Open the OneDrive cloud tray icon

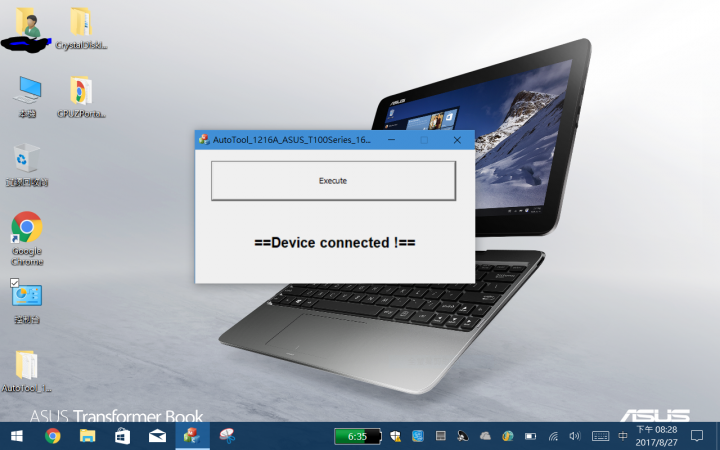[485, 436]
